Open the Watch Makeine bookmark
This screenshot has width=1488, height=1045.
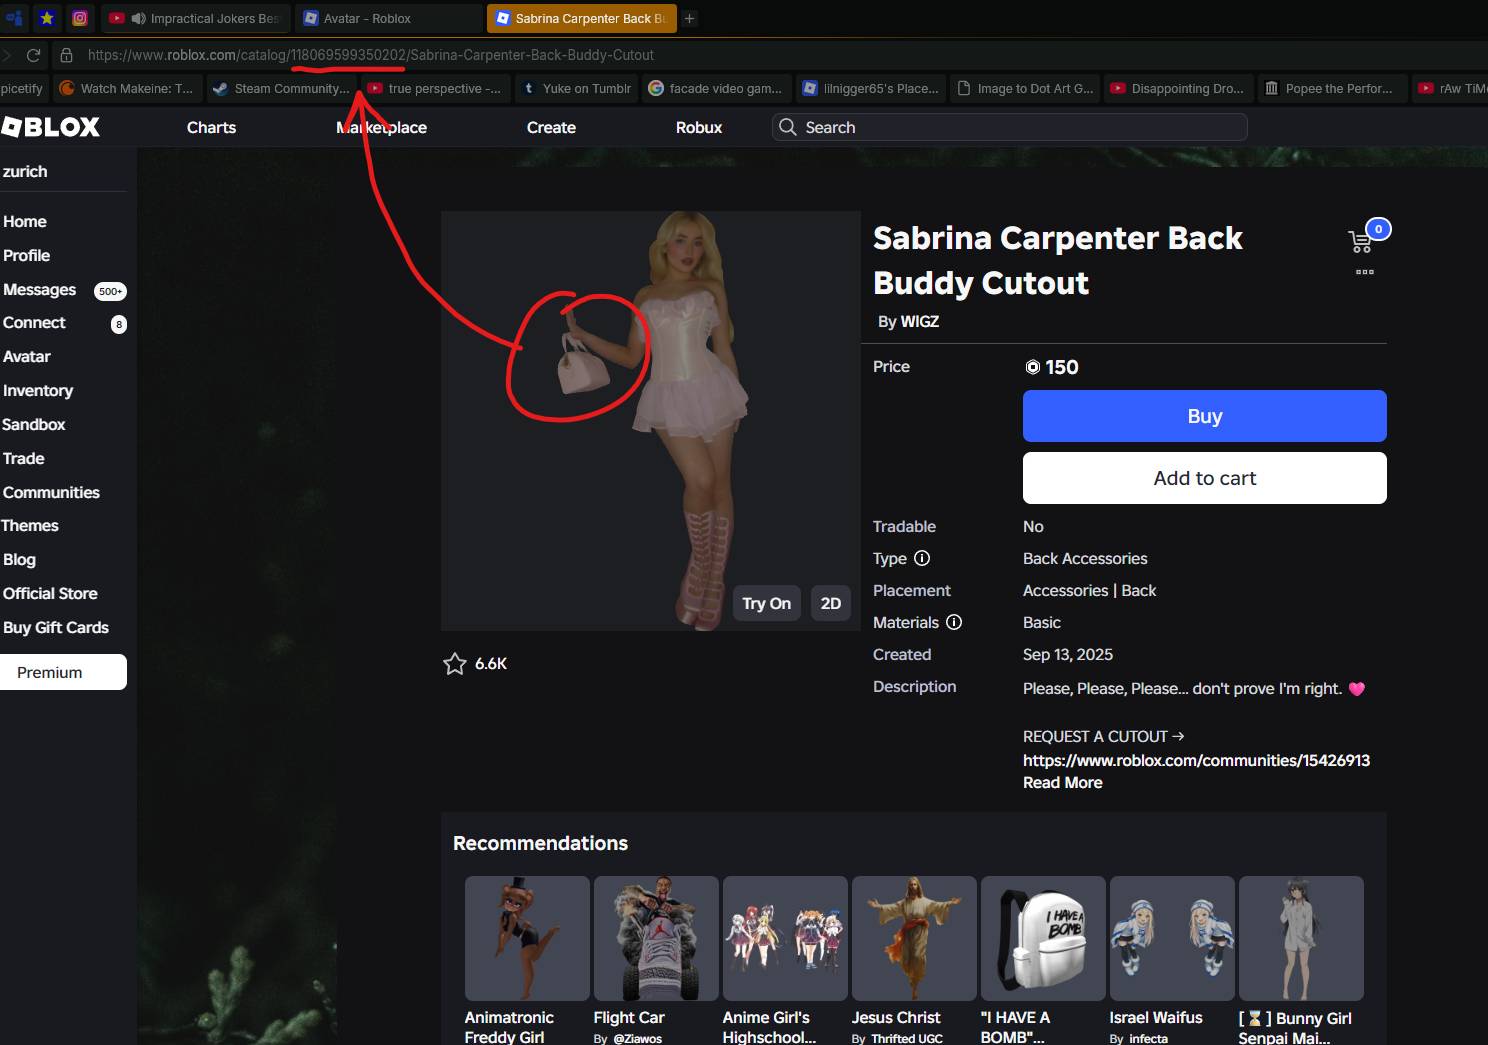(127, 88)
